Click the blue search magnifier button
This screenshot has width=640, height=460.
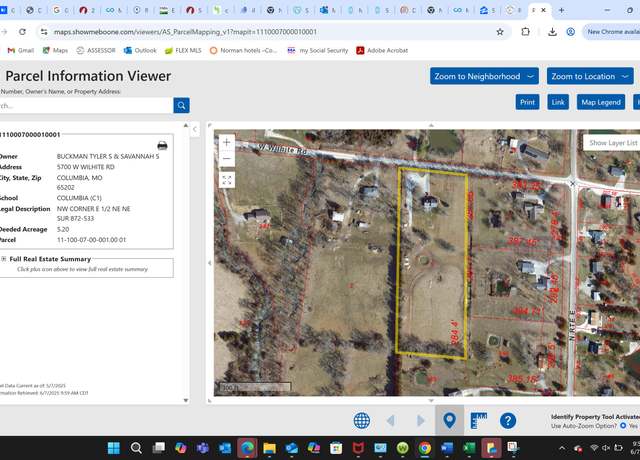(181, 106)
